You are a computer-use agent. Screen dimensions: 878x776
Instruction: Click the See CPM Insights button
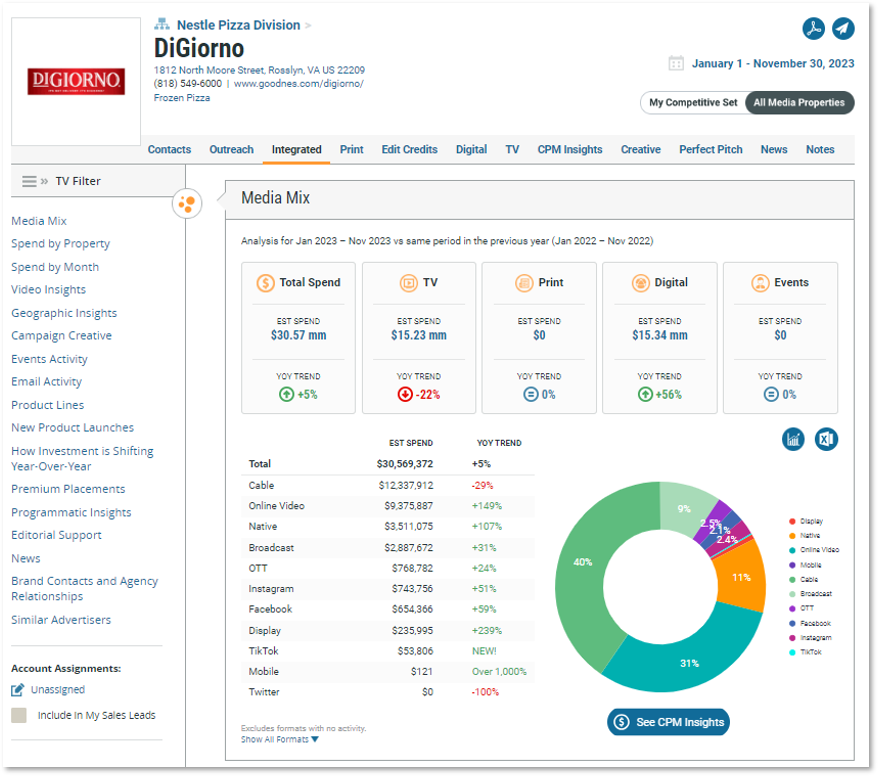[x=669, y=722]
